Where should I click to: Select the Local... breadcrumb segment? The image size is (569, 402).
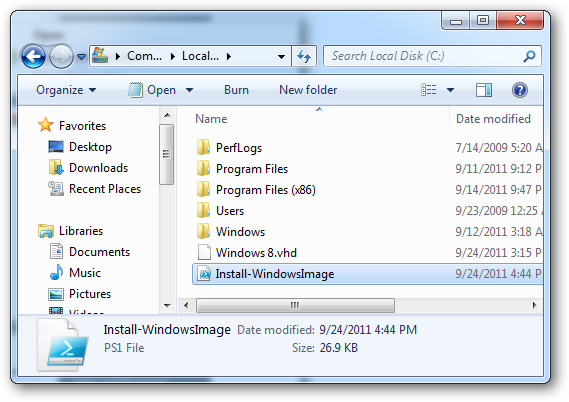pos(200,56)
